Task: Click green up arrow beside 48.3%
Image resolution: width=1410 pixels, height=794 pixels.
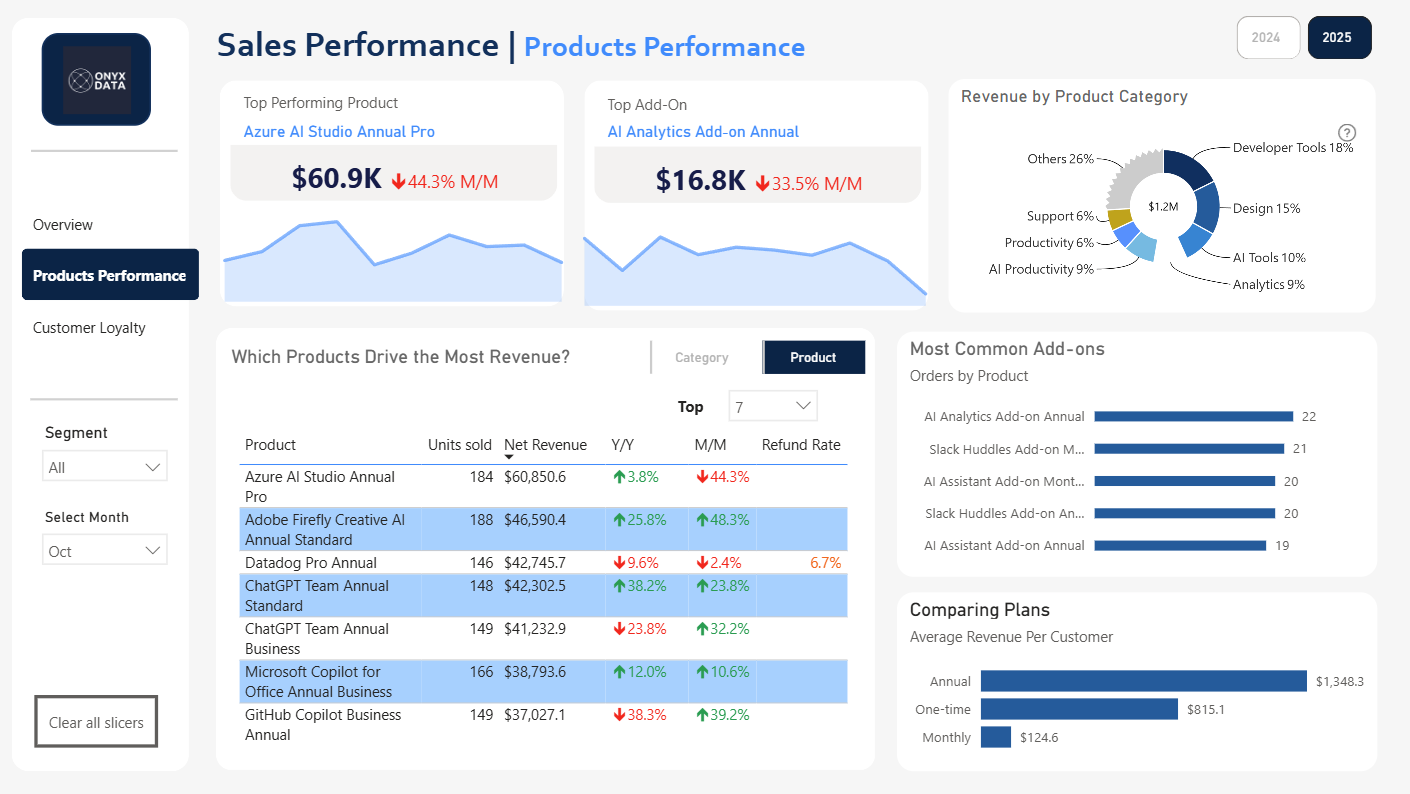Action: [x=701, y=520]
